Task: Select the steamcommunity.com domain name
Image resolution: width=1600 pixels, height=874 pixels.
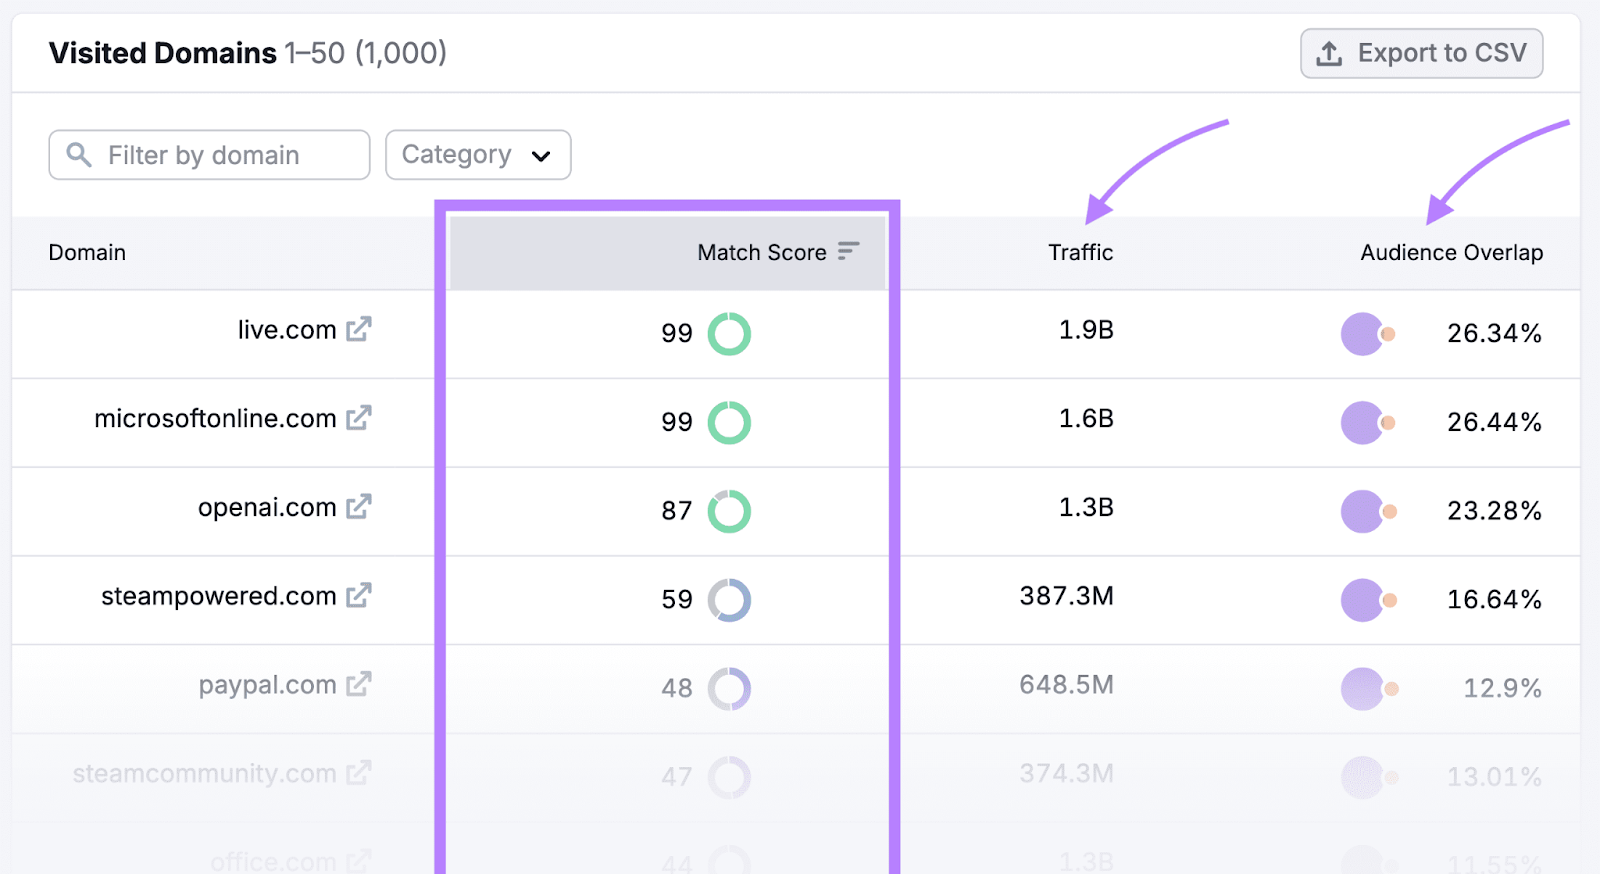Action: tap(204, 773)
